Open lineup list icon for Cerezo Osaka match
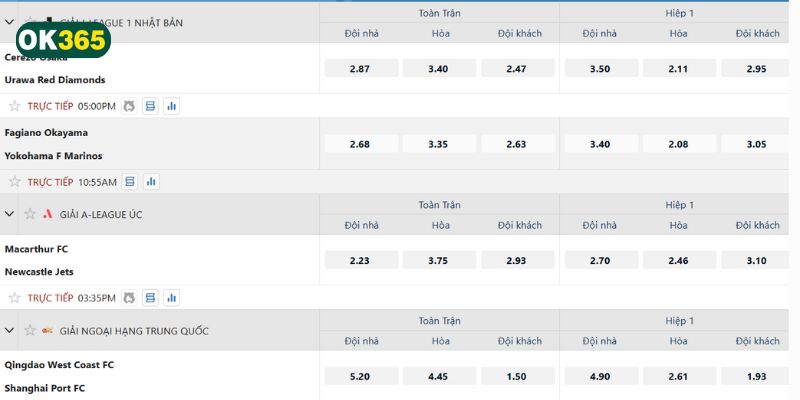The image size is (800, 400). tap(151, 106)
